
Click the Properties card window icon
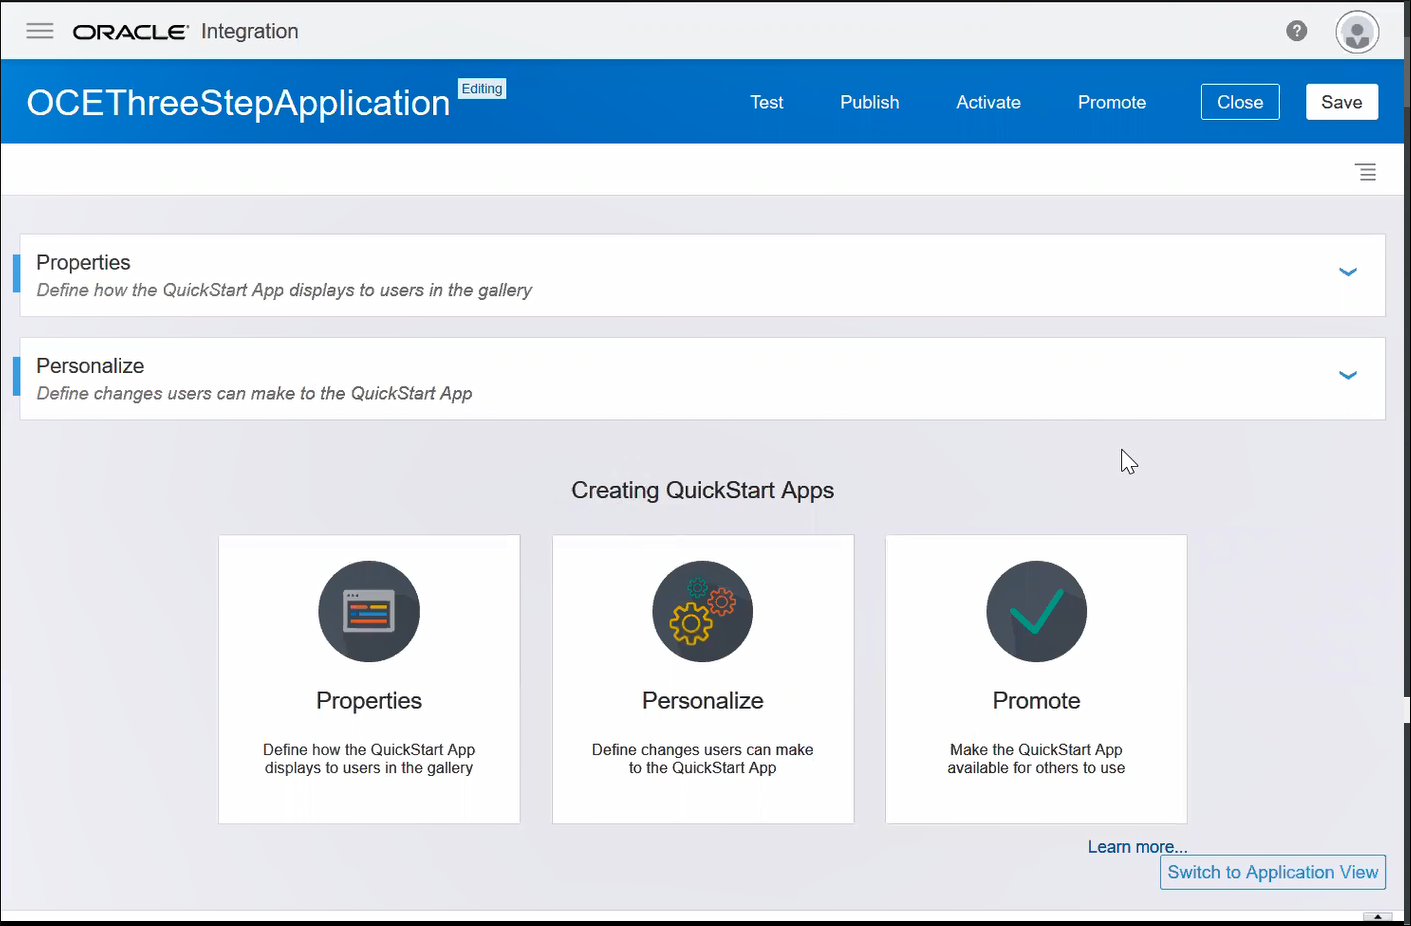tap(369, 611)
